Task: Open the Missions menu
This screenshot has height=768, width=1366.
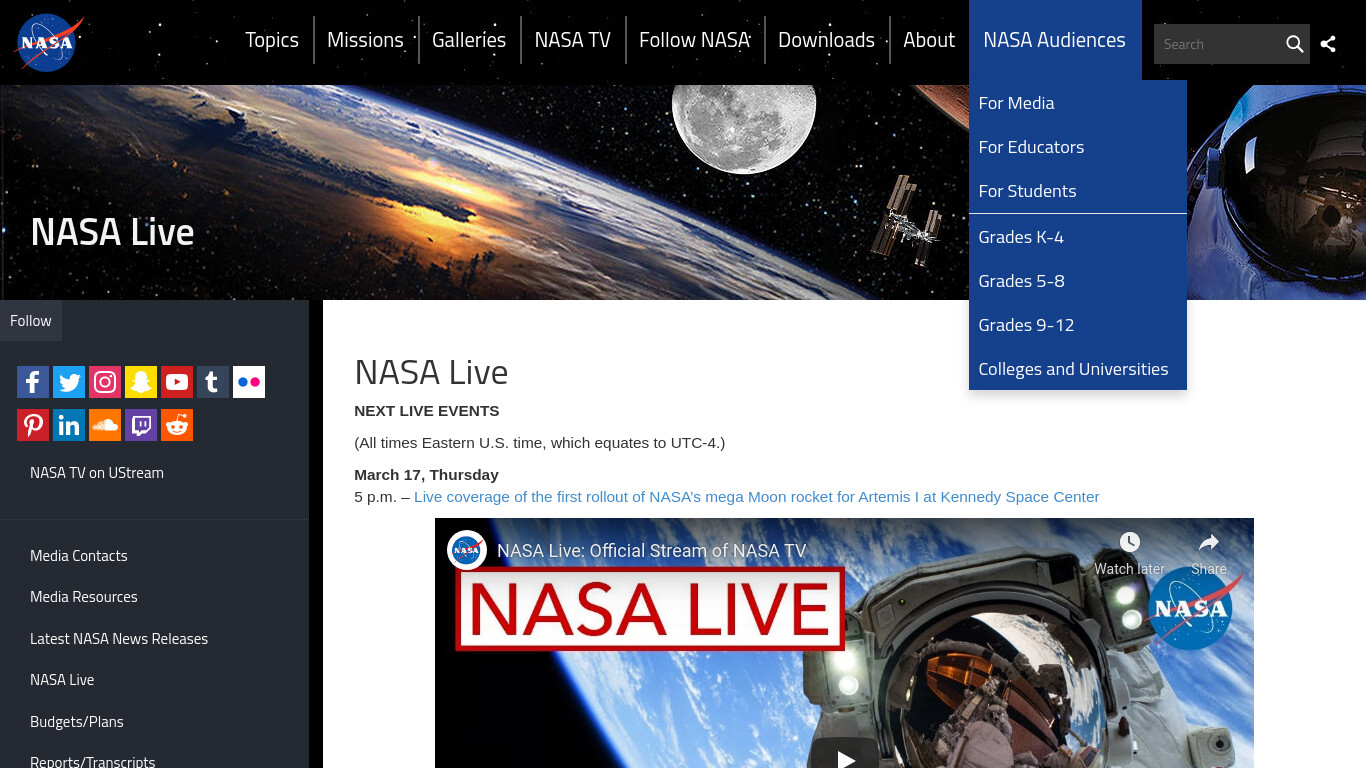Action: 365,40
